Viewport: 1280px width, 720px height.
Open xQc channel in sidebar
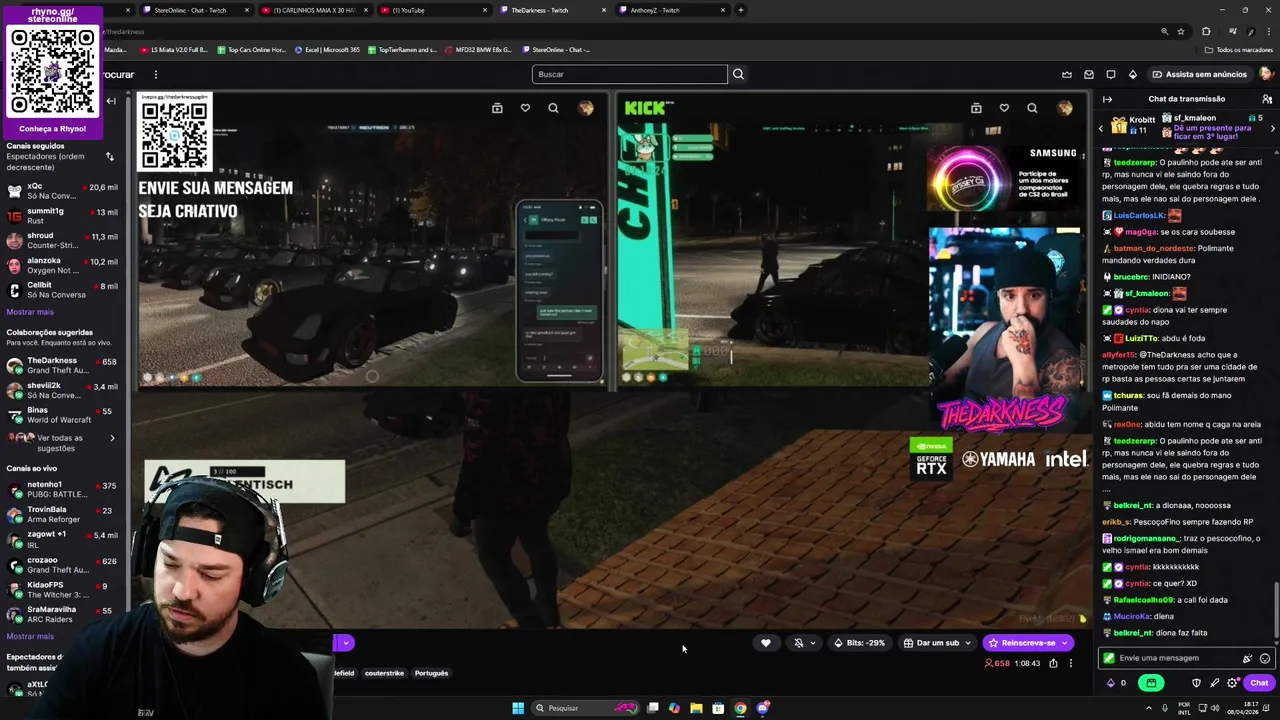(x=62, y=190)
